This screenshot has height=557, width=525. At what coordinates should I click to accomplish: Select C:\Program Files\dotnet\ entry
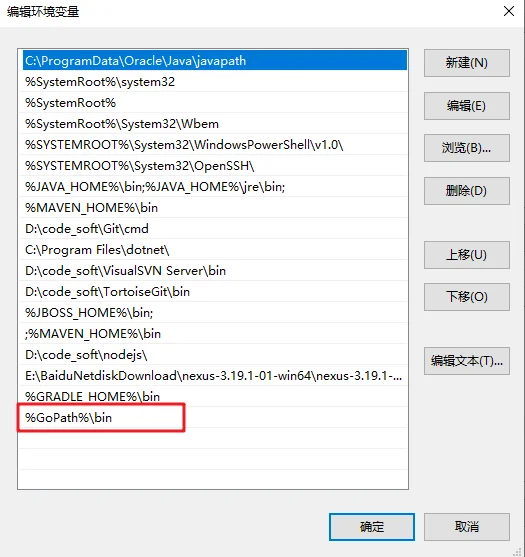tap(213, 249)
